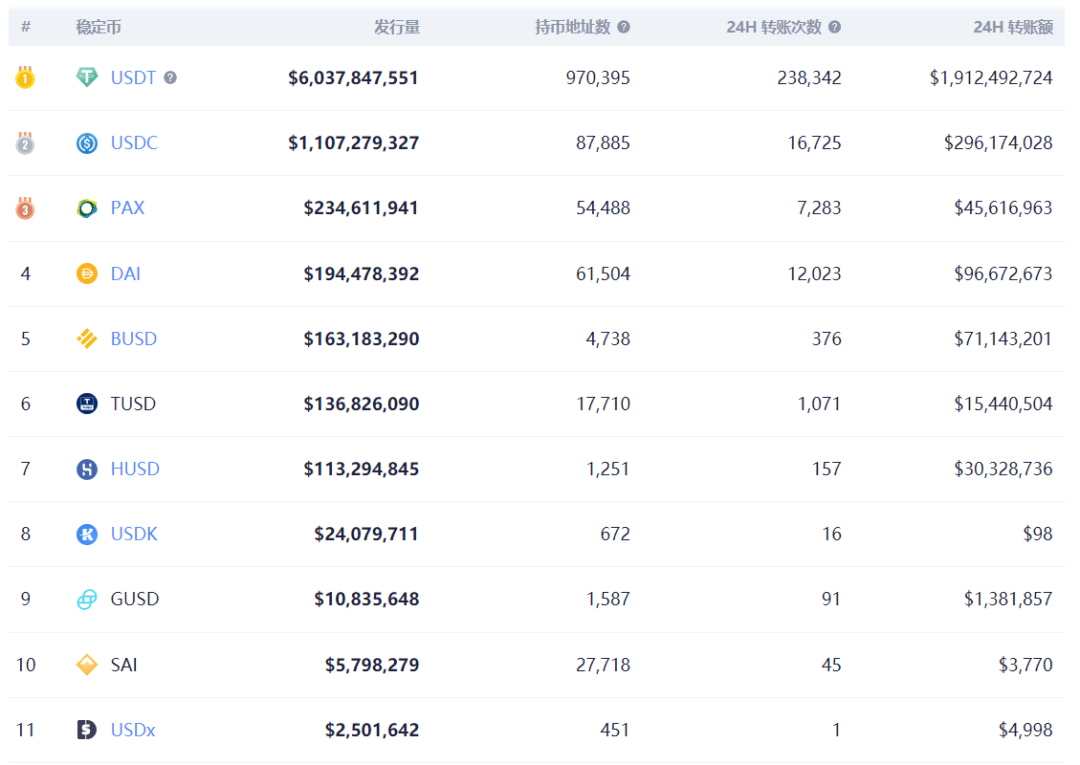Click the 24H 转账额 column header
The height and width of the screenshot is (765, 1080).
[1012, 27]
